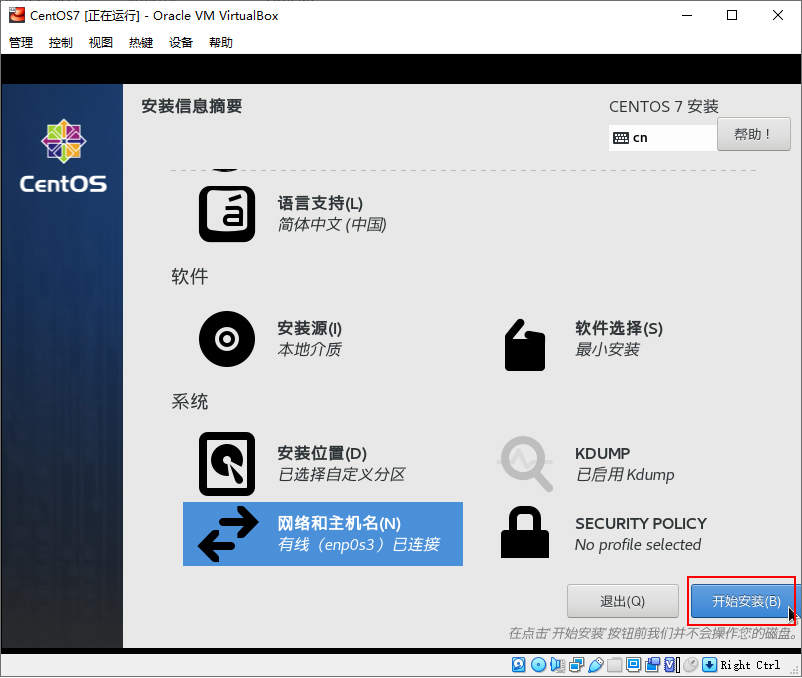Open the 语言支持 language support icon
Viewport: 802px width, 678px height.
(x=226, y=213)
